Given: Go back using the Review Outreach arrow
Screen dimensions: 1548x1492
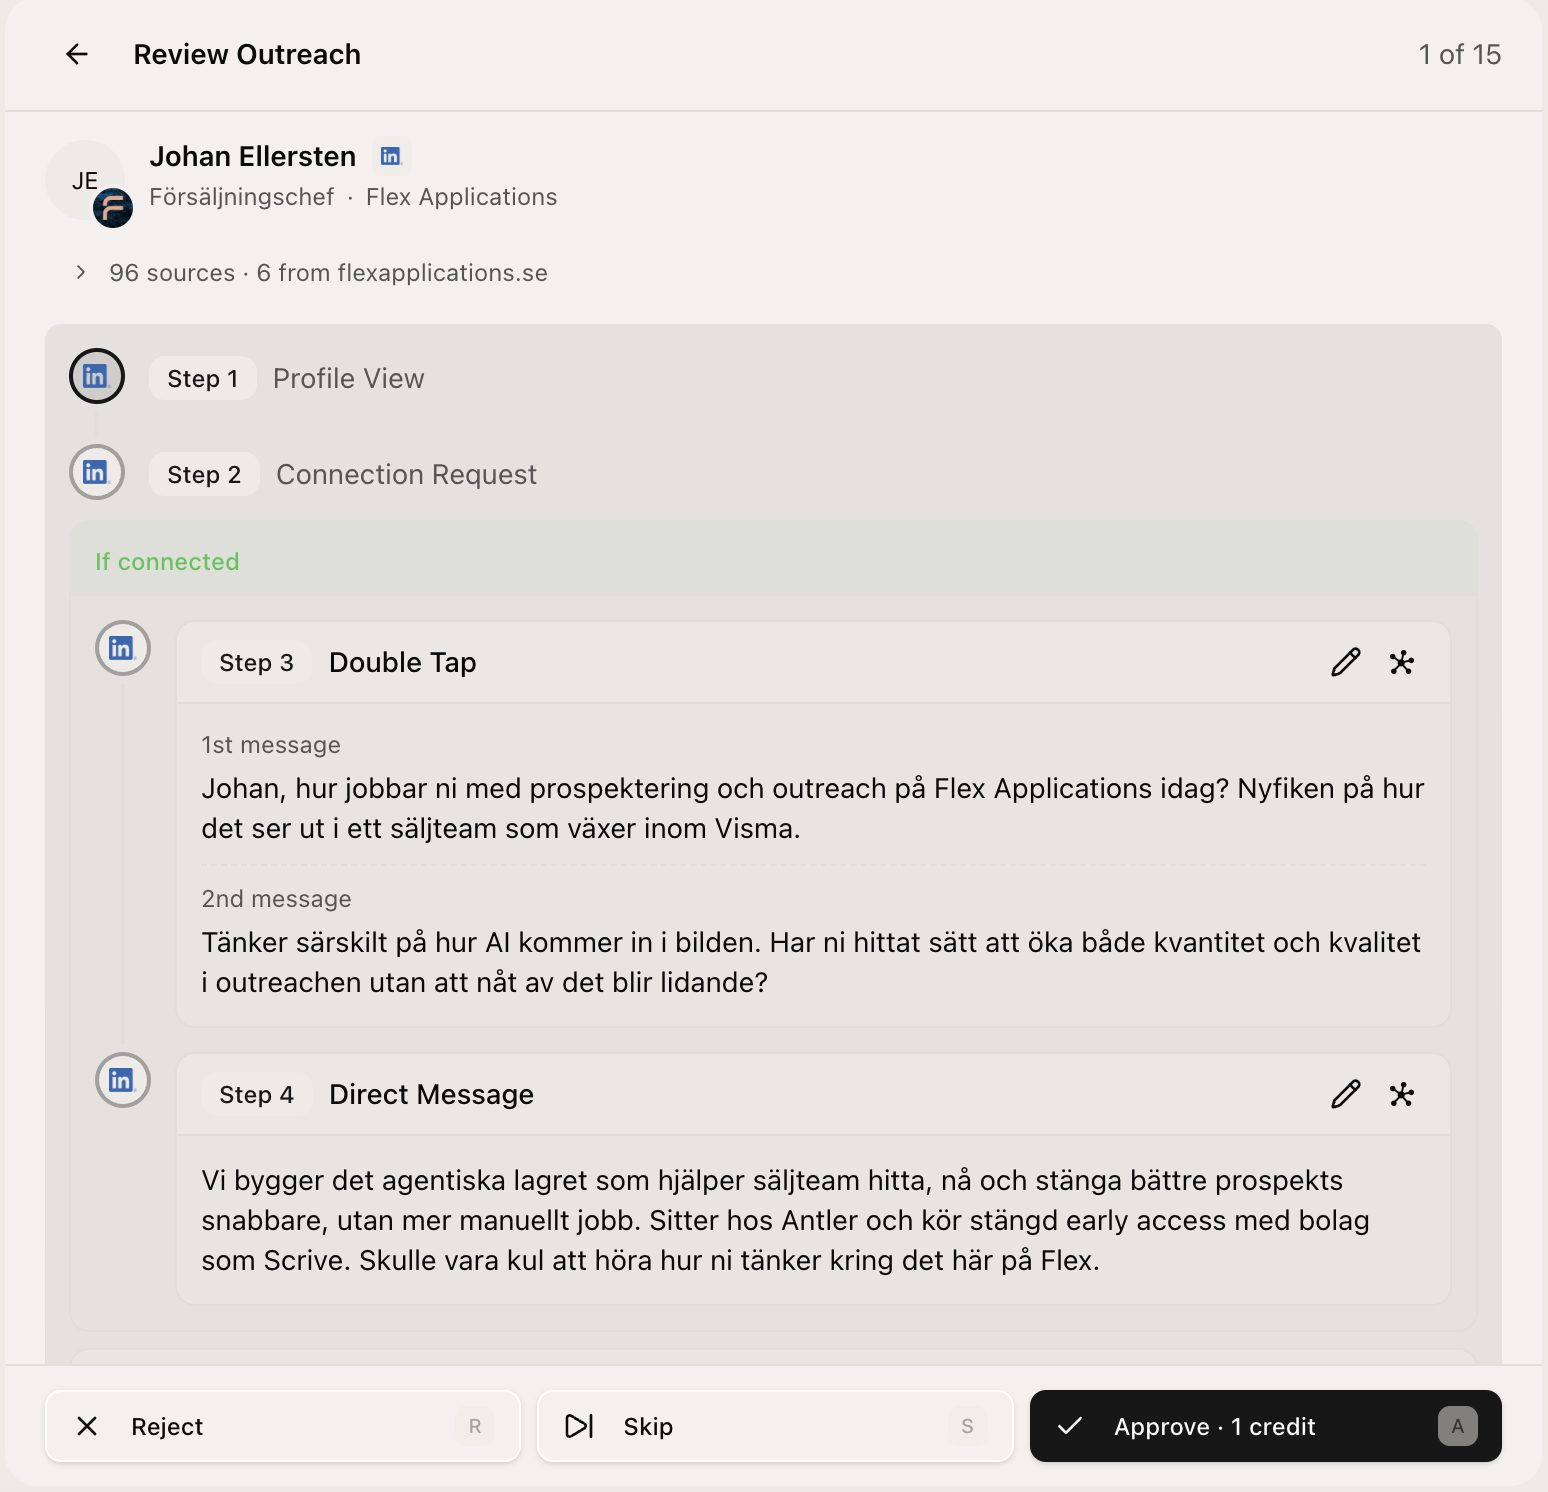Looking at the screenshot, I should tap(76, 54).
